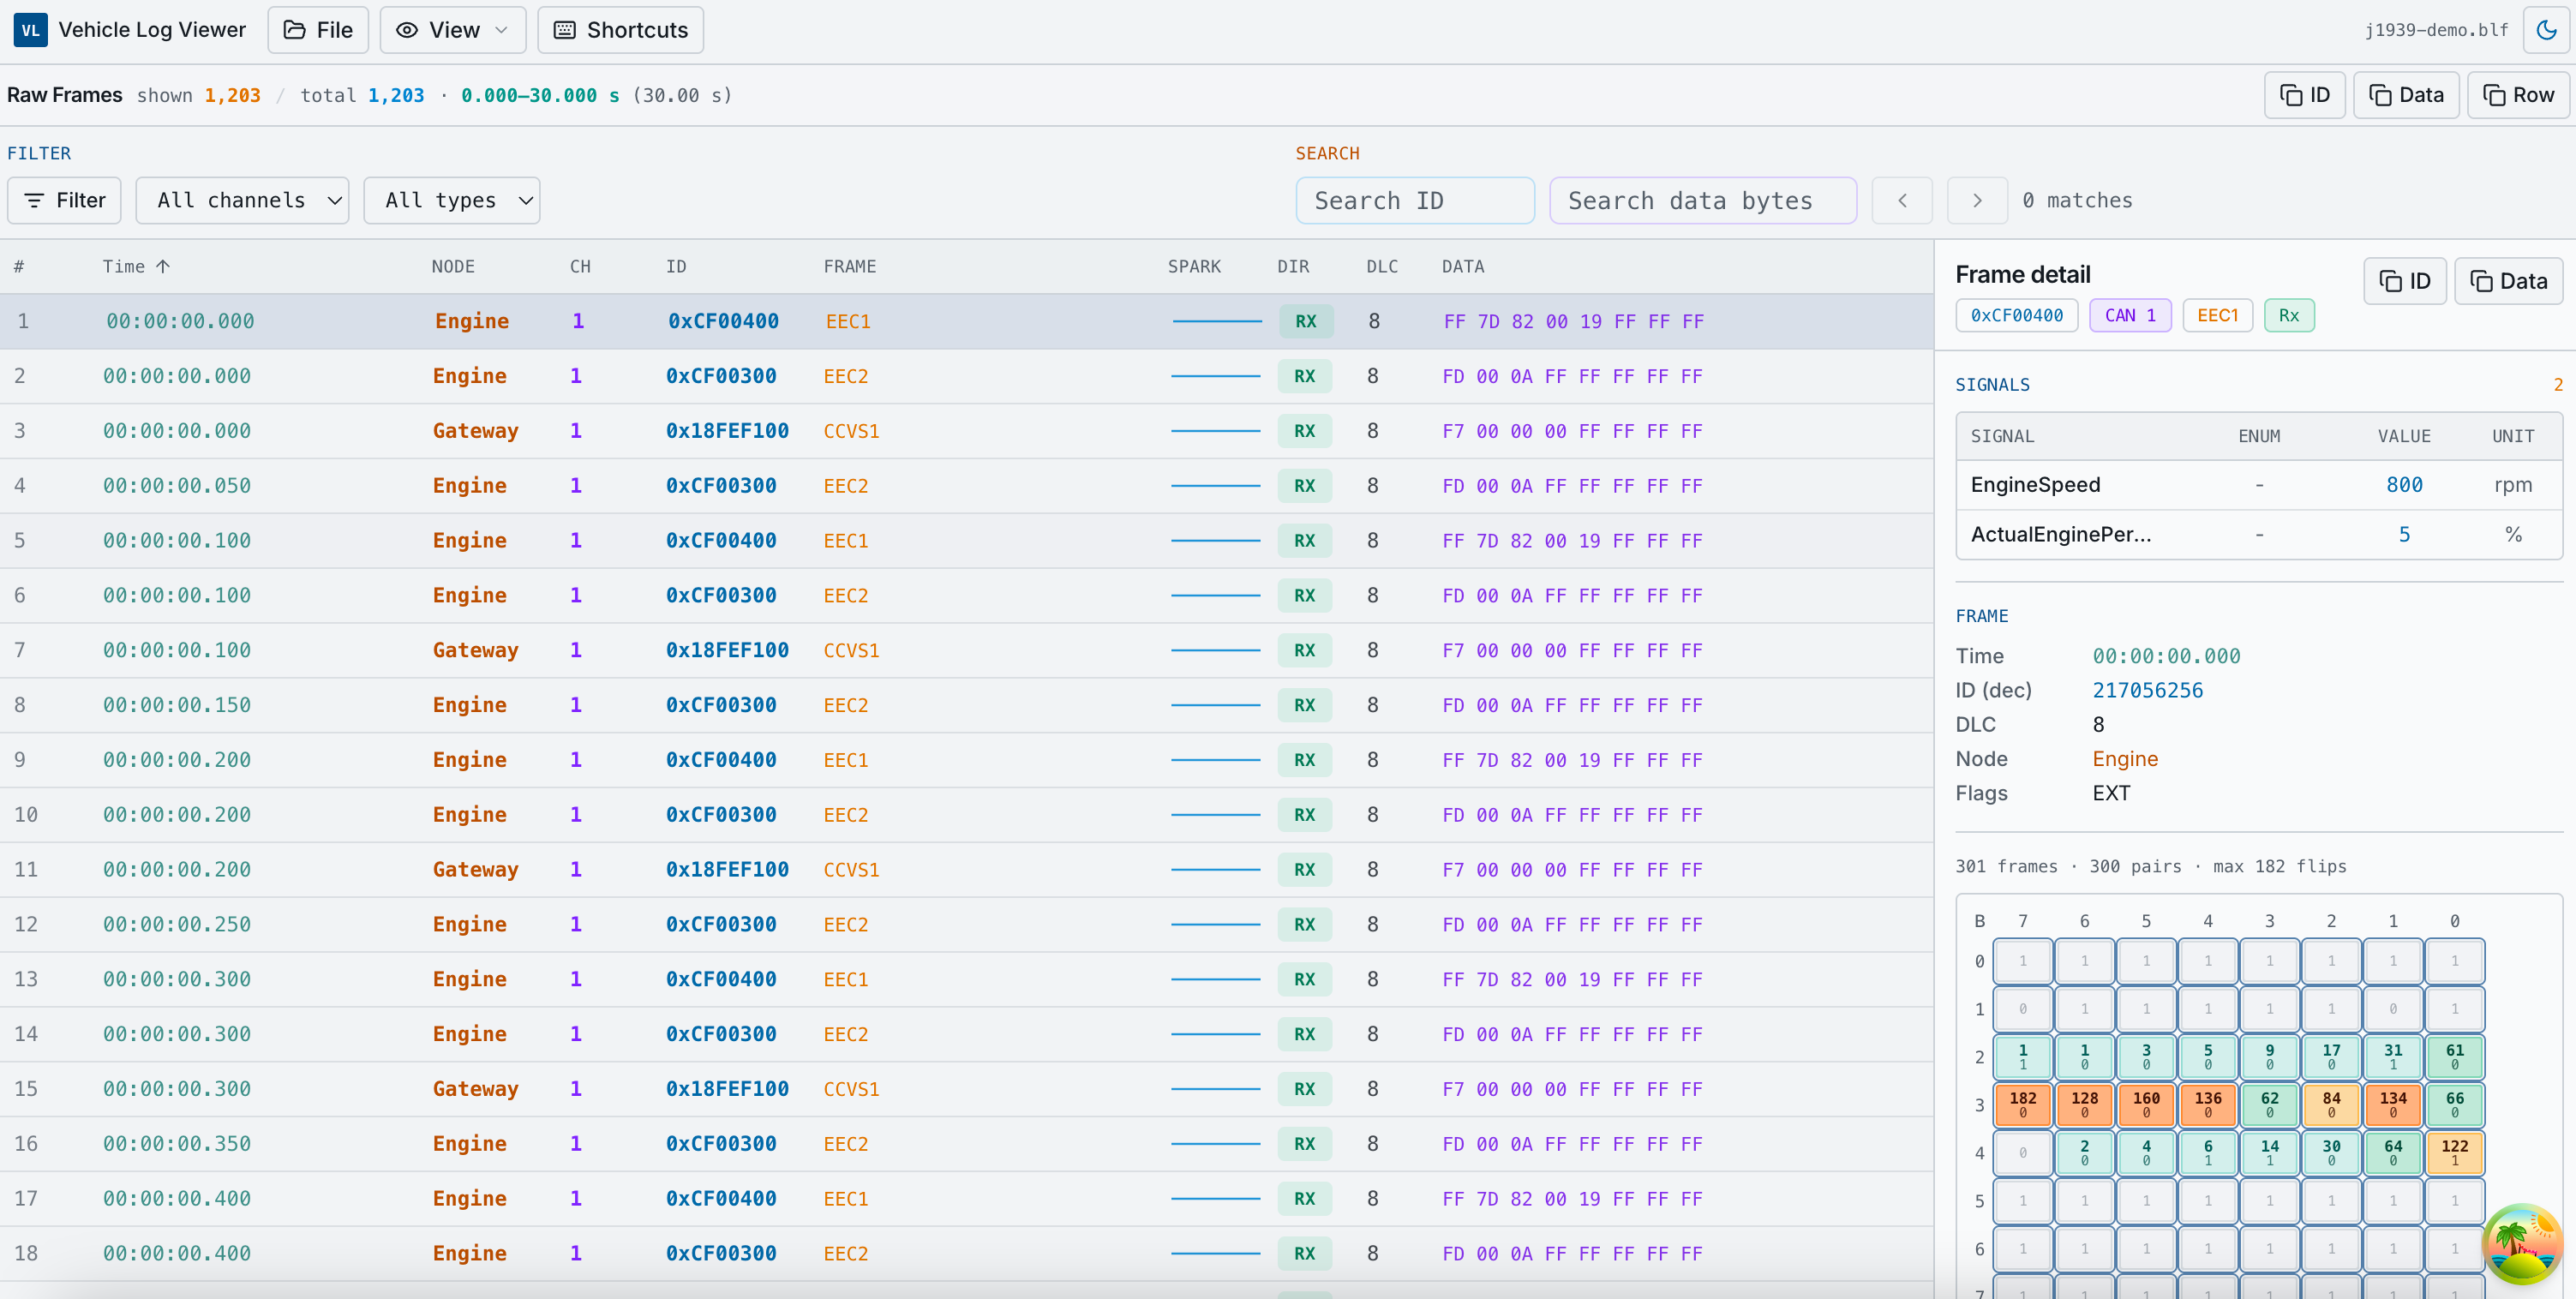The height and width of the screenshot is (1299, 2576).
Task: Click bit cell showing 122 flips
Action: (2454, 1152)
